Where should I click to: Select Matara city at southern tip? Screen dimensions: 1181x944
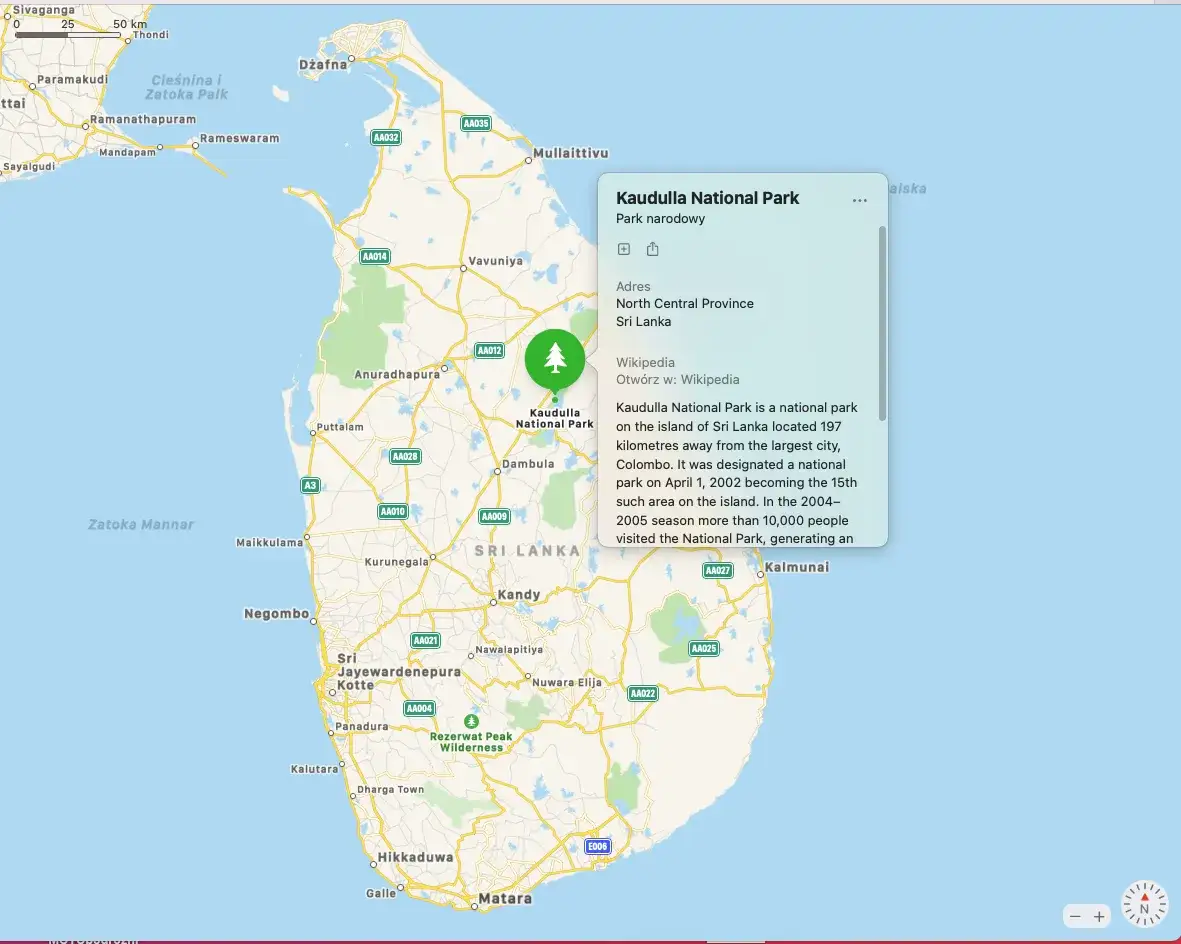pos(505,898)
